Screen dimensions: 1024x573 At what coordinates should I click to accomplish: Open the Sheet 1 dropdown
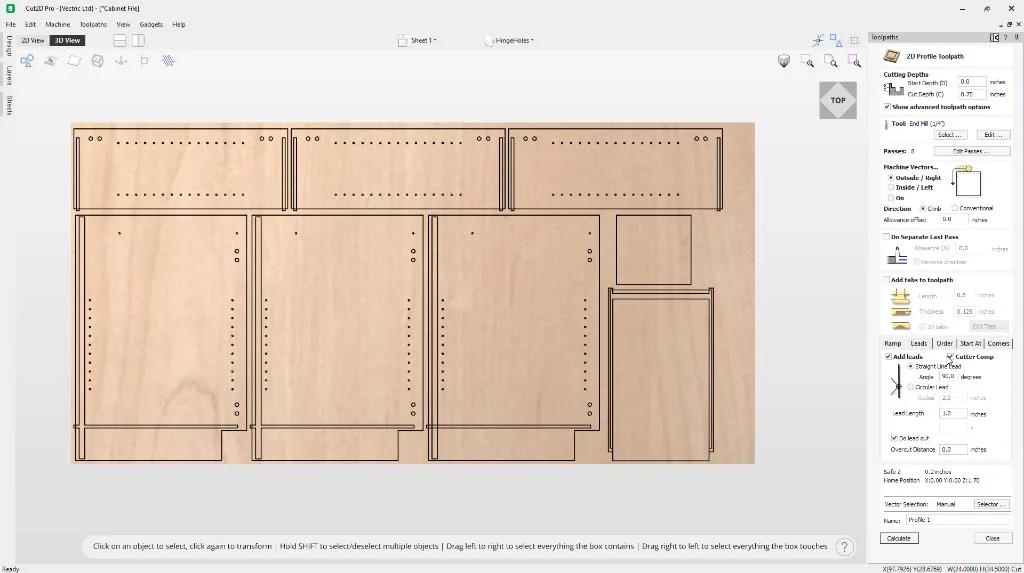pos(417,41)
